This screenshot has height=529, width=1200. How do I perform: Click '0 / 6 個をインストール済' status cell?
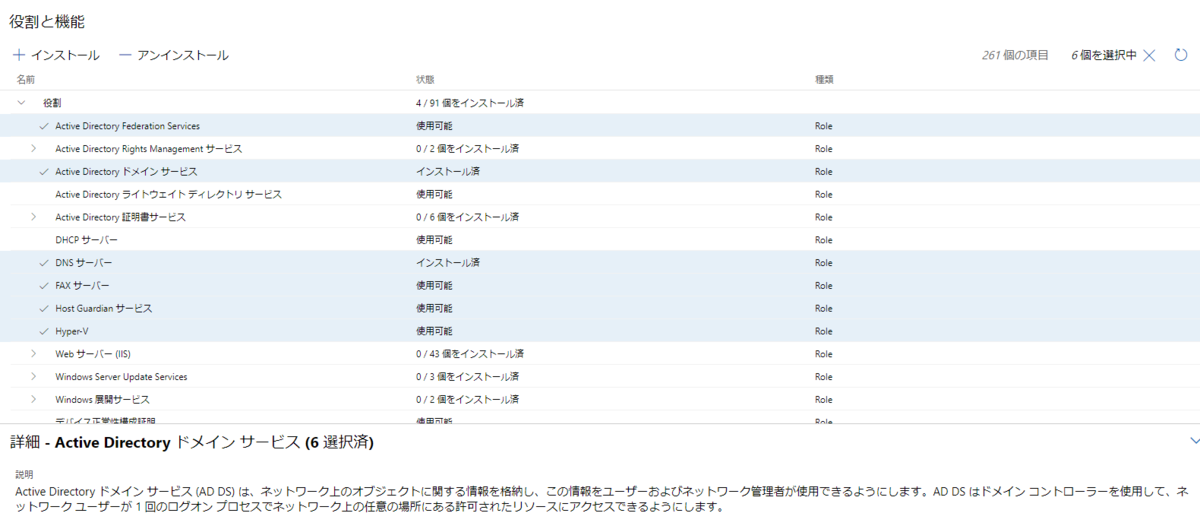pyautogui.click(x=467, y=217)
